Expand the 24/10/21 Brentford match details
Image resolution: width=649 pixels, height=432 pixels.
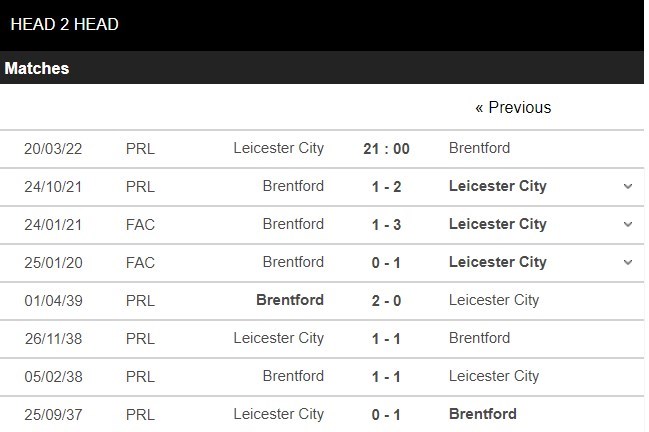pos(628,187)
